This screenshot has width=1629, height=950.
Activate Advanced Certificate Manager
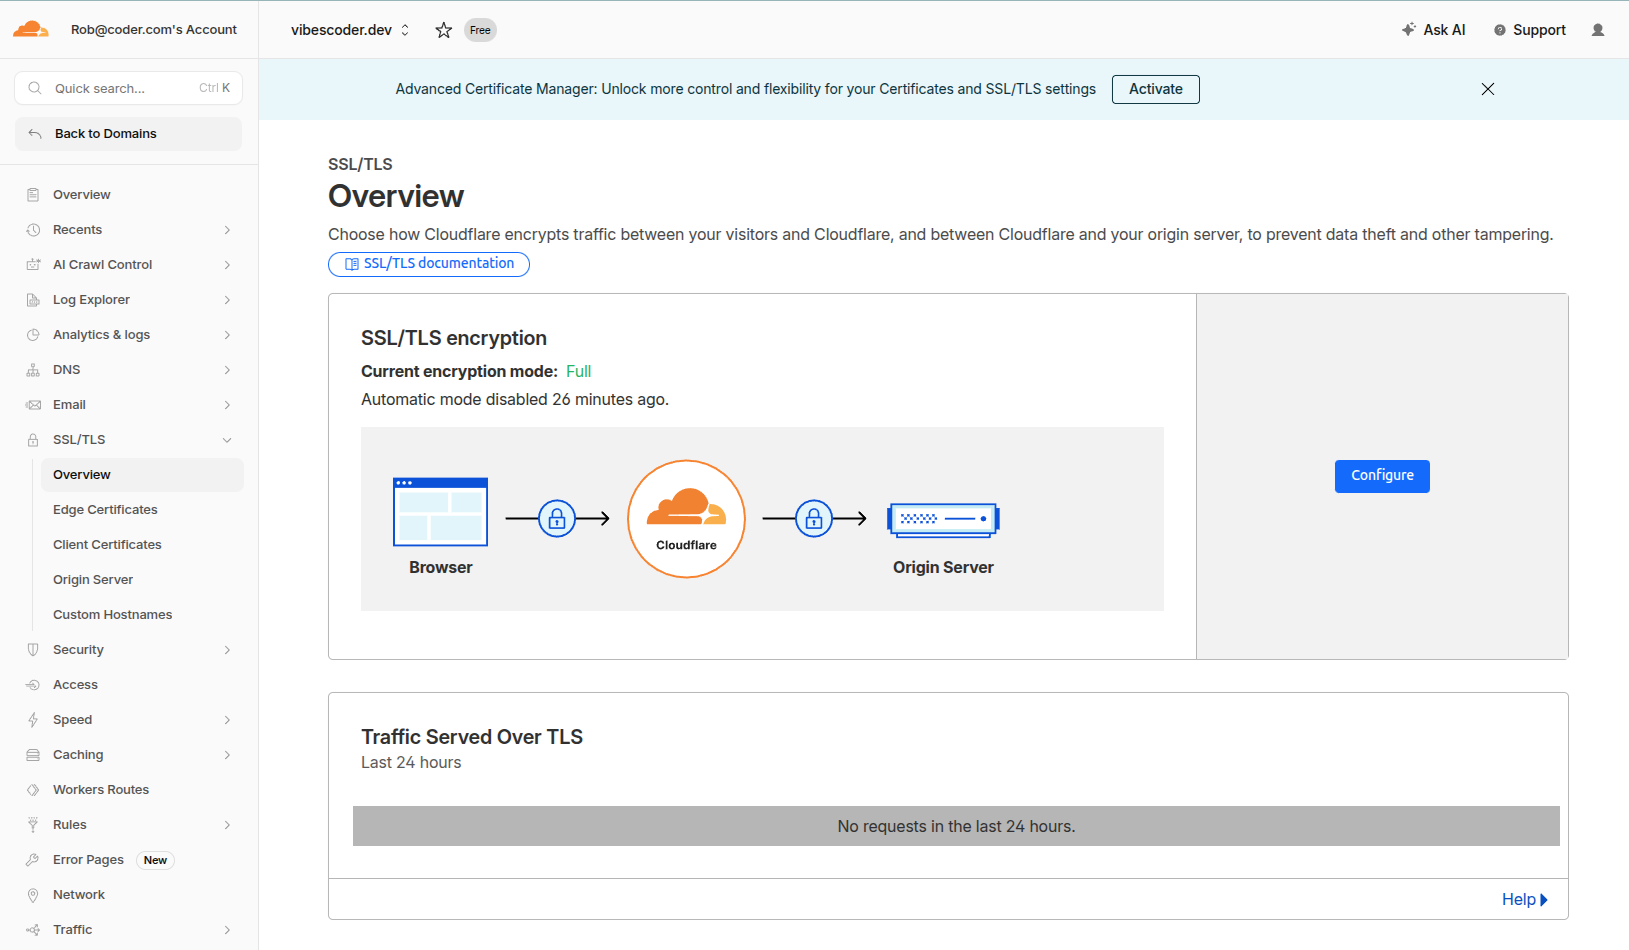click(x=1155, y=89)
